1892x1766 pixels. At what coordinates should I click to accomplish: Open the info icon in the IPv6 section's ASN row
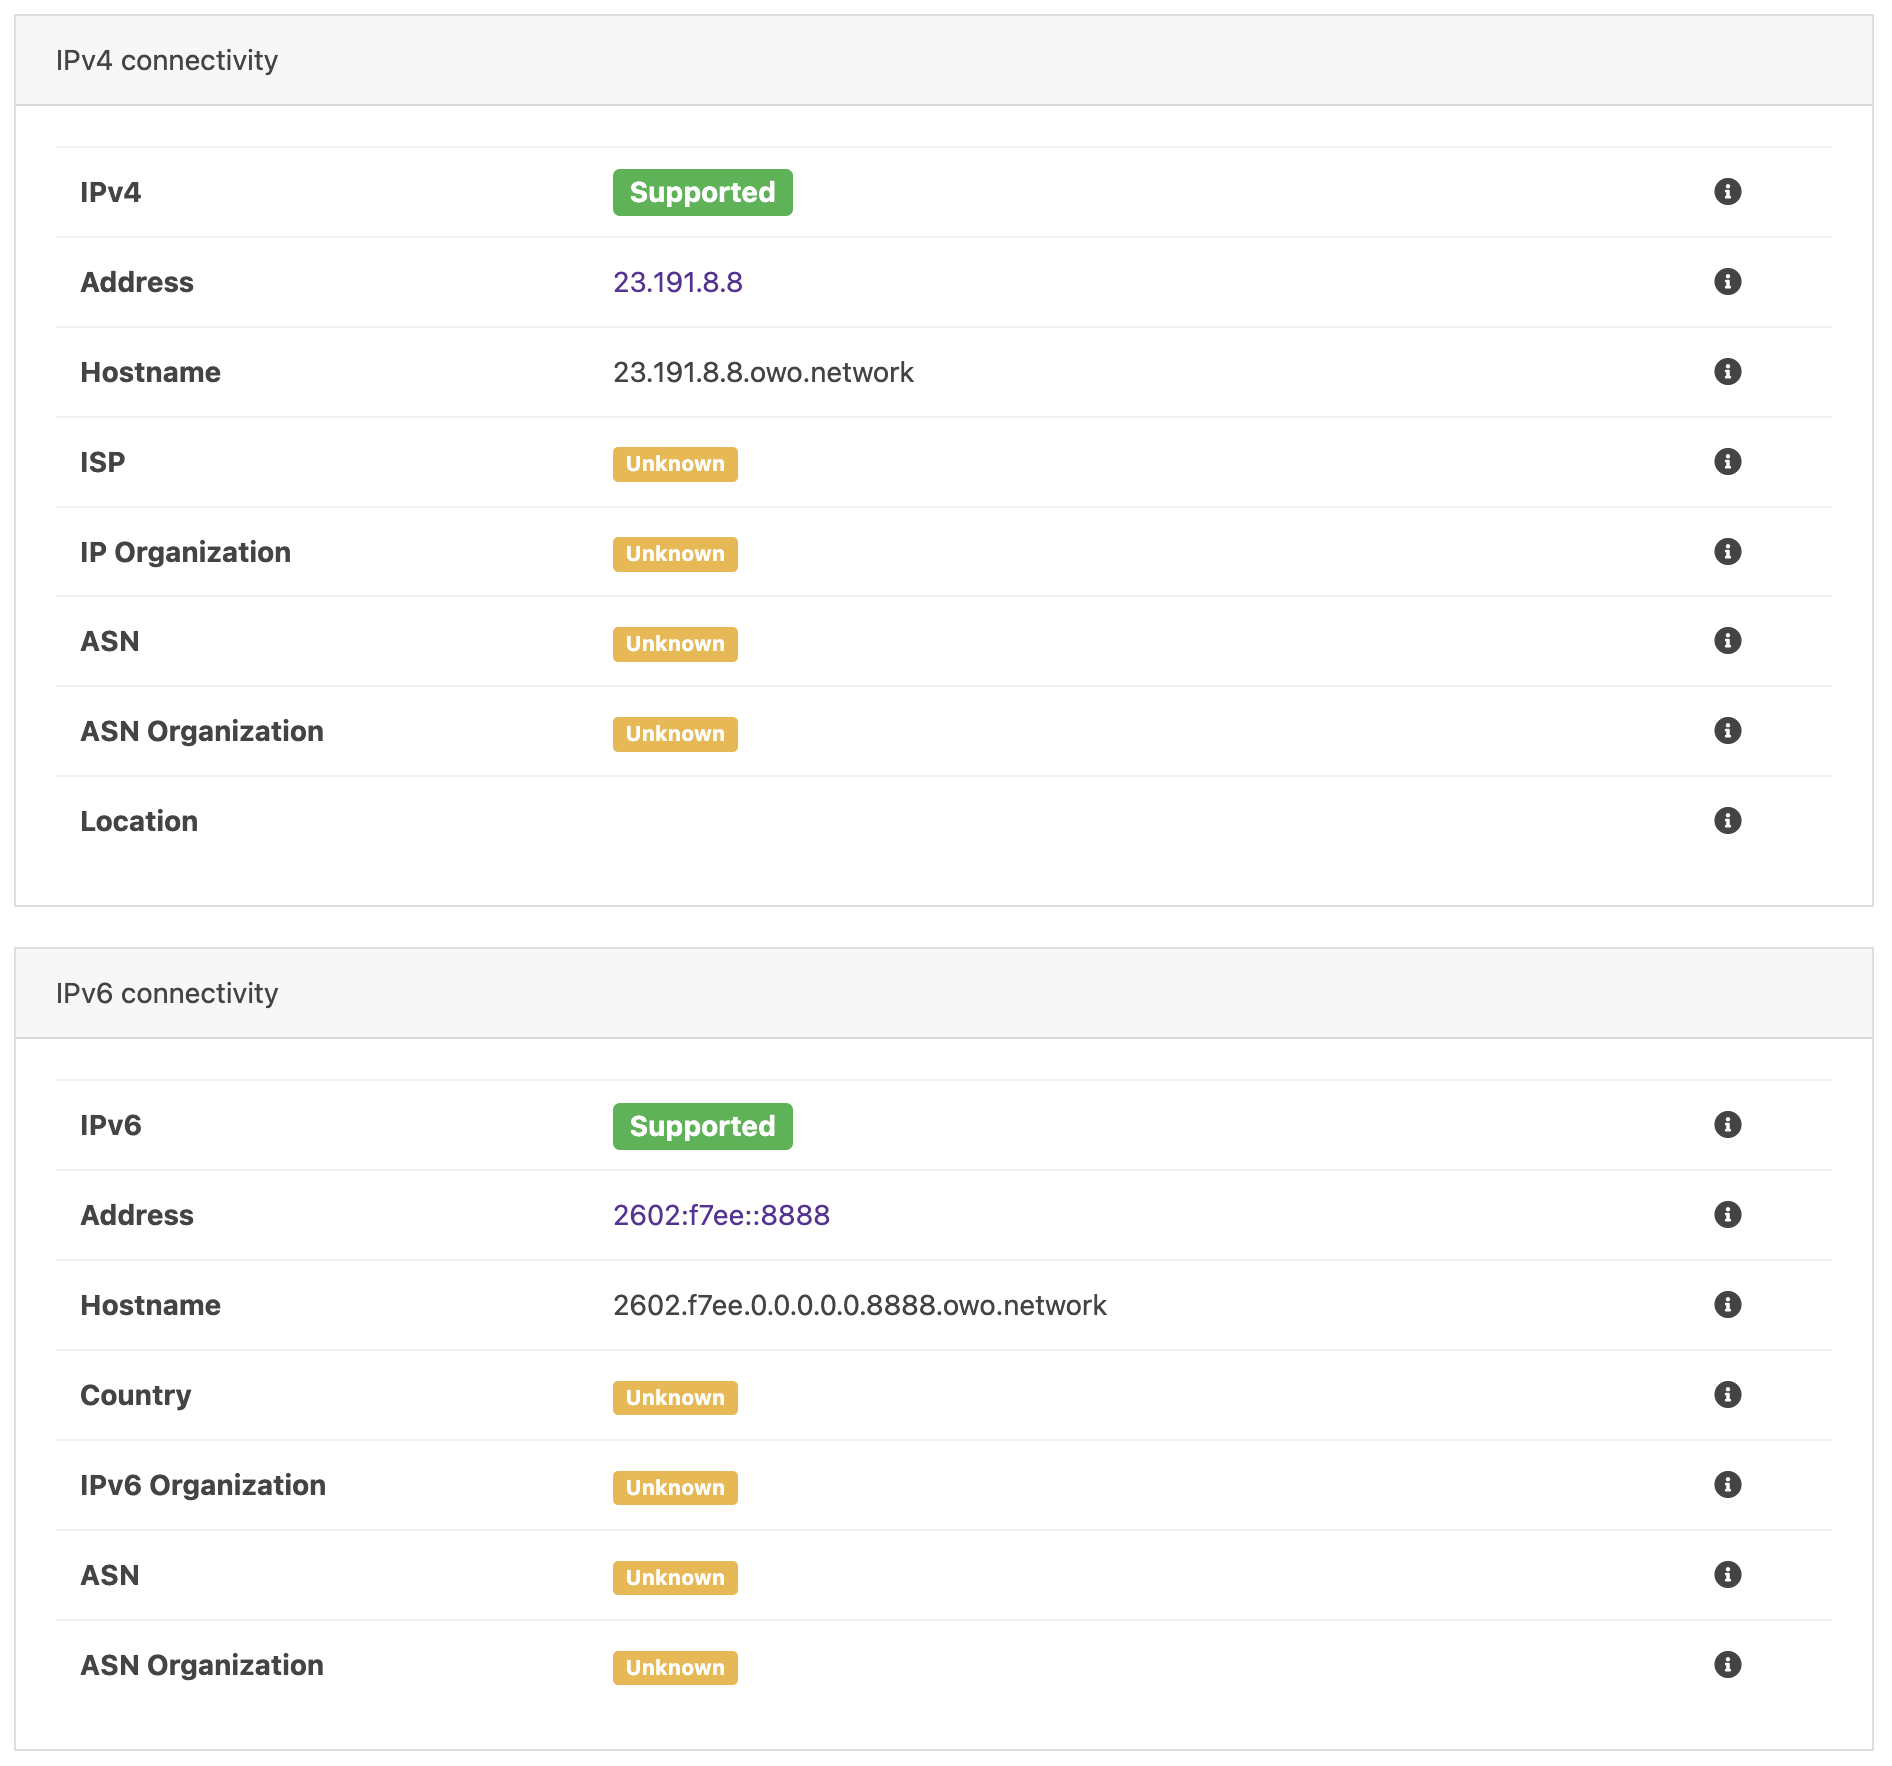click(1727, 1574)
